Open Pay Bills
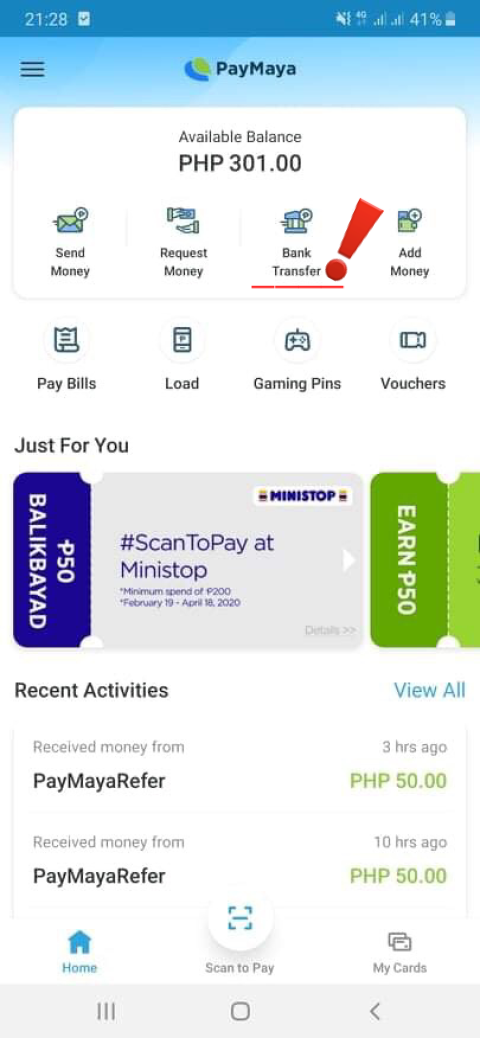The height and width of the screenshot is (1038, 480). [x=66, y=357]
